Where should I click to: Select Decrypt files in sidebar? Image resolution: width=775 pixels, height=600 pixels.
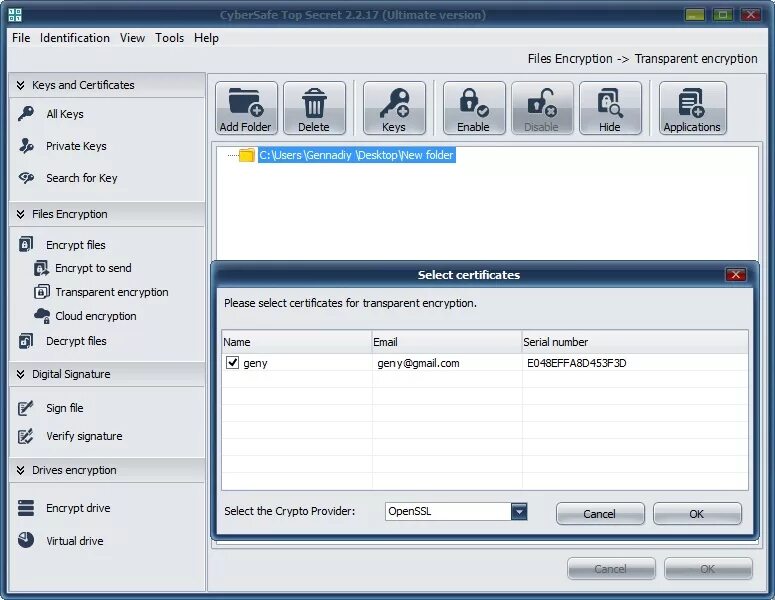(x=76, y=341)
